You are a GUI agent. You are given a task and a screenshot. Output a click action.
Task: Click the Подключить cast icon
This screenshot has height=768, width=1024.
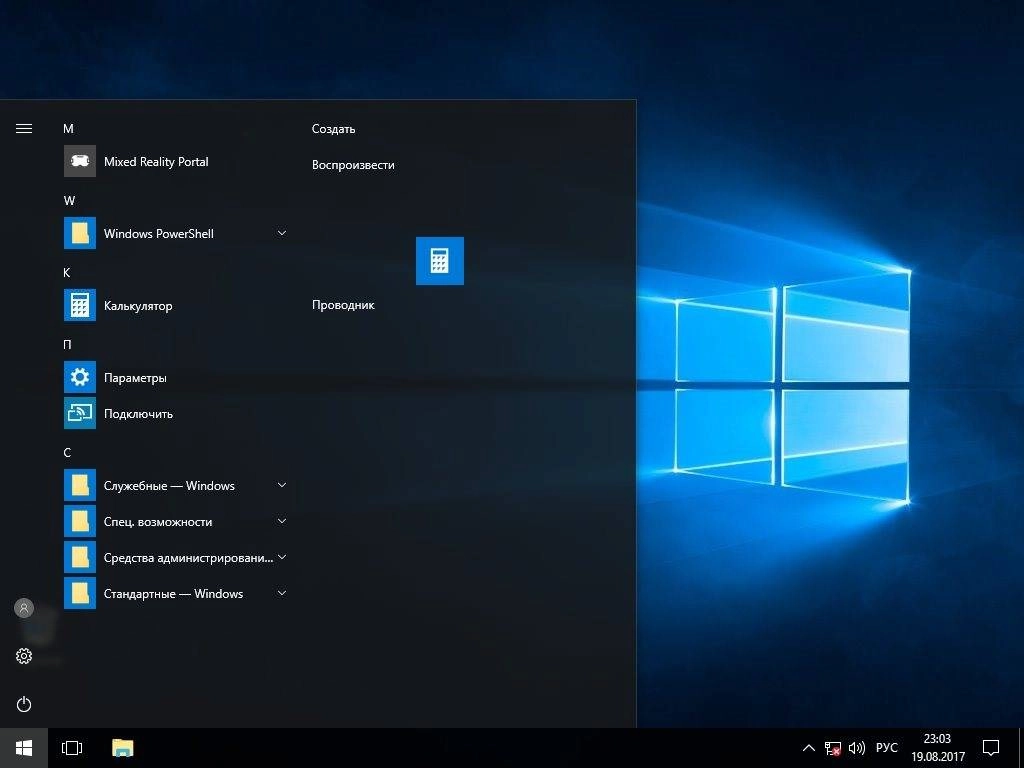[80, 413]
